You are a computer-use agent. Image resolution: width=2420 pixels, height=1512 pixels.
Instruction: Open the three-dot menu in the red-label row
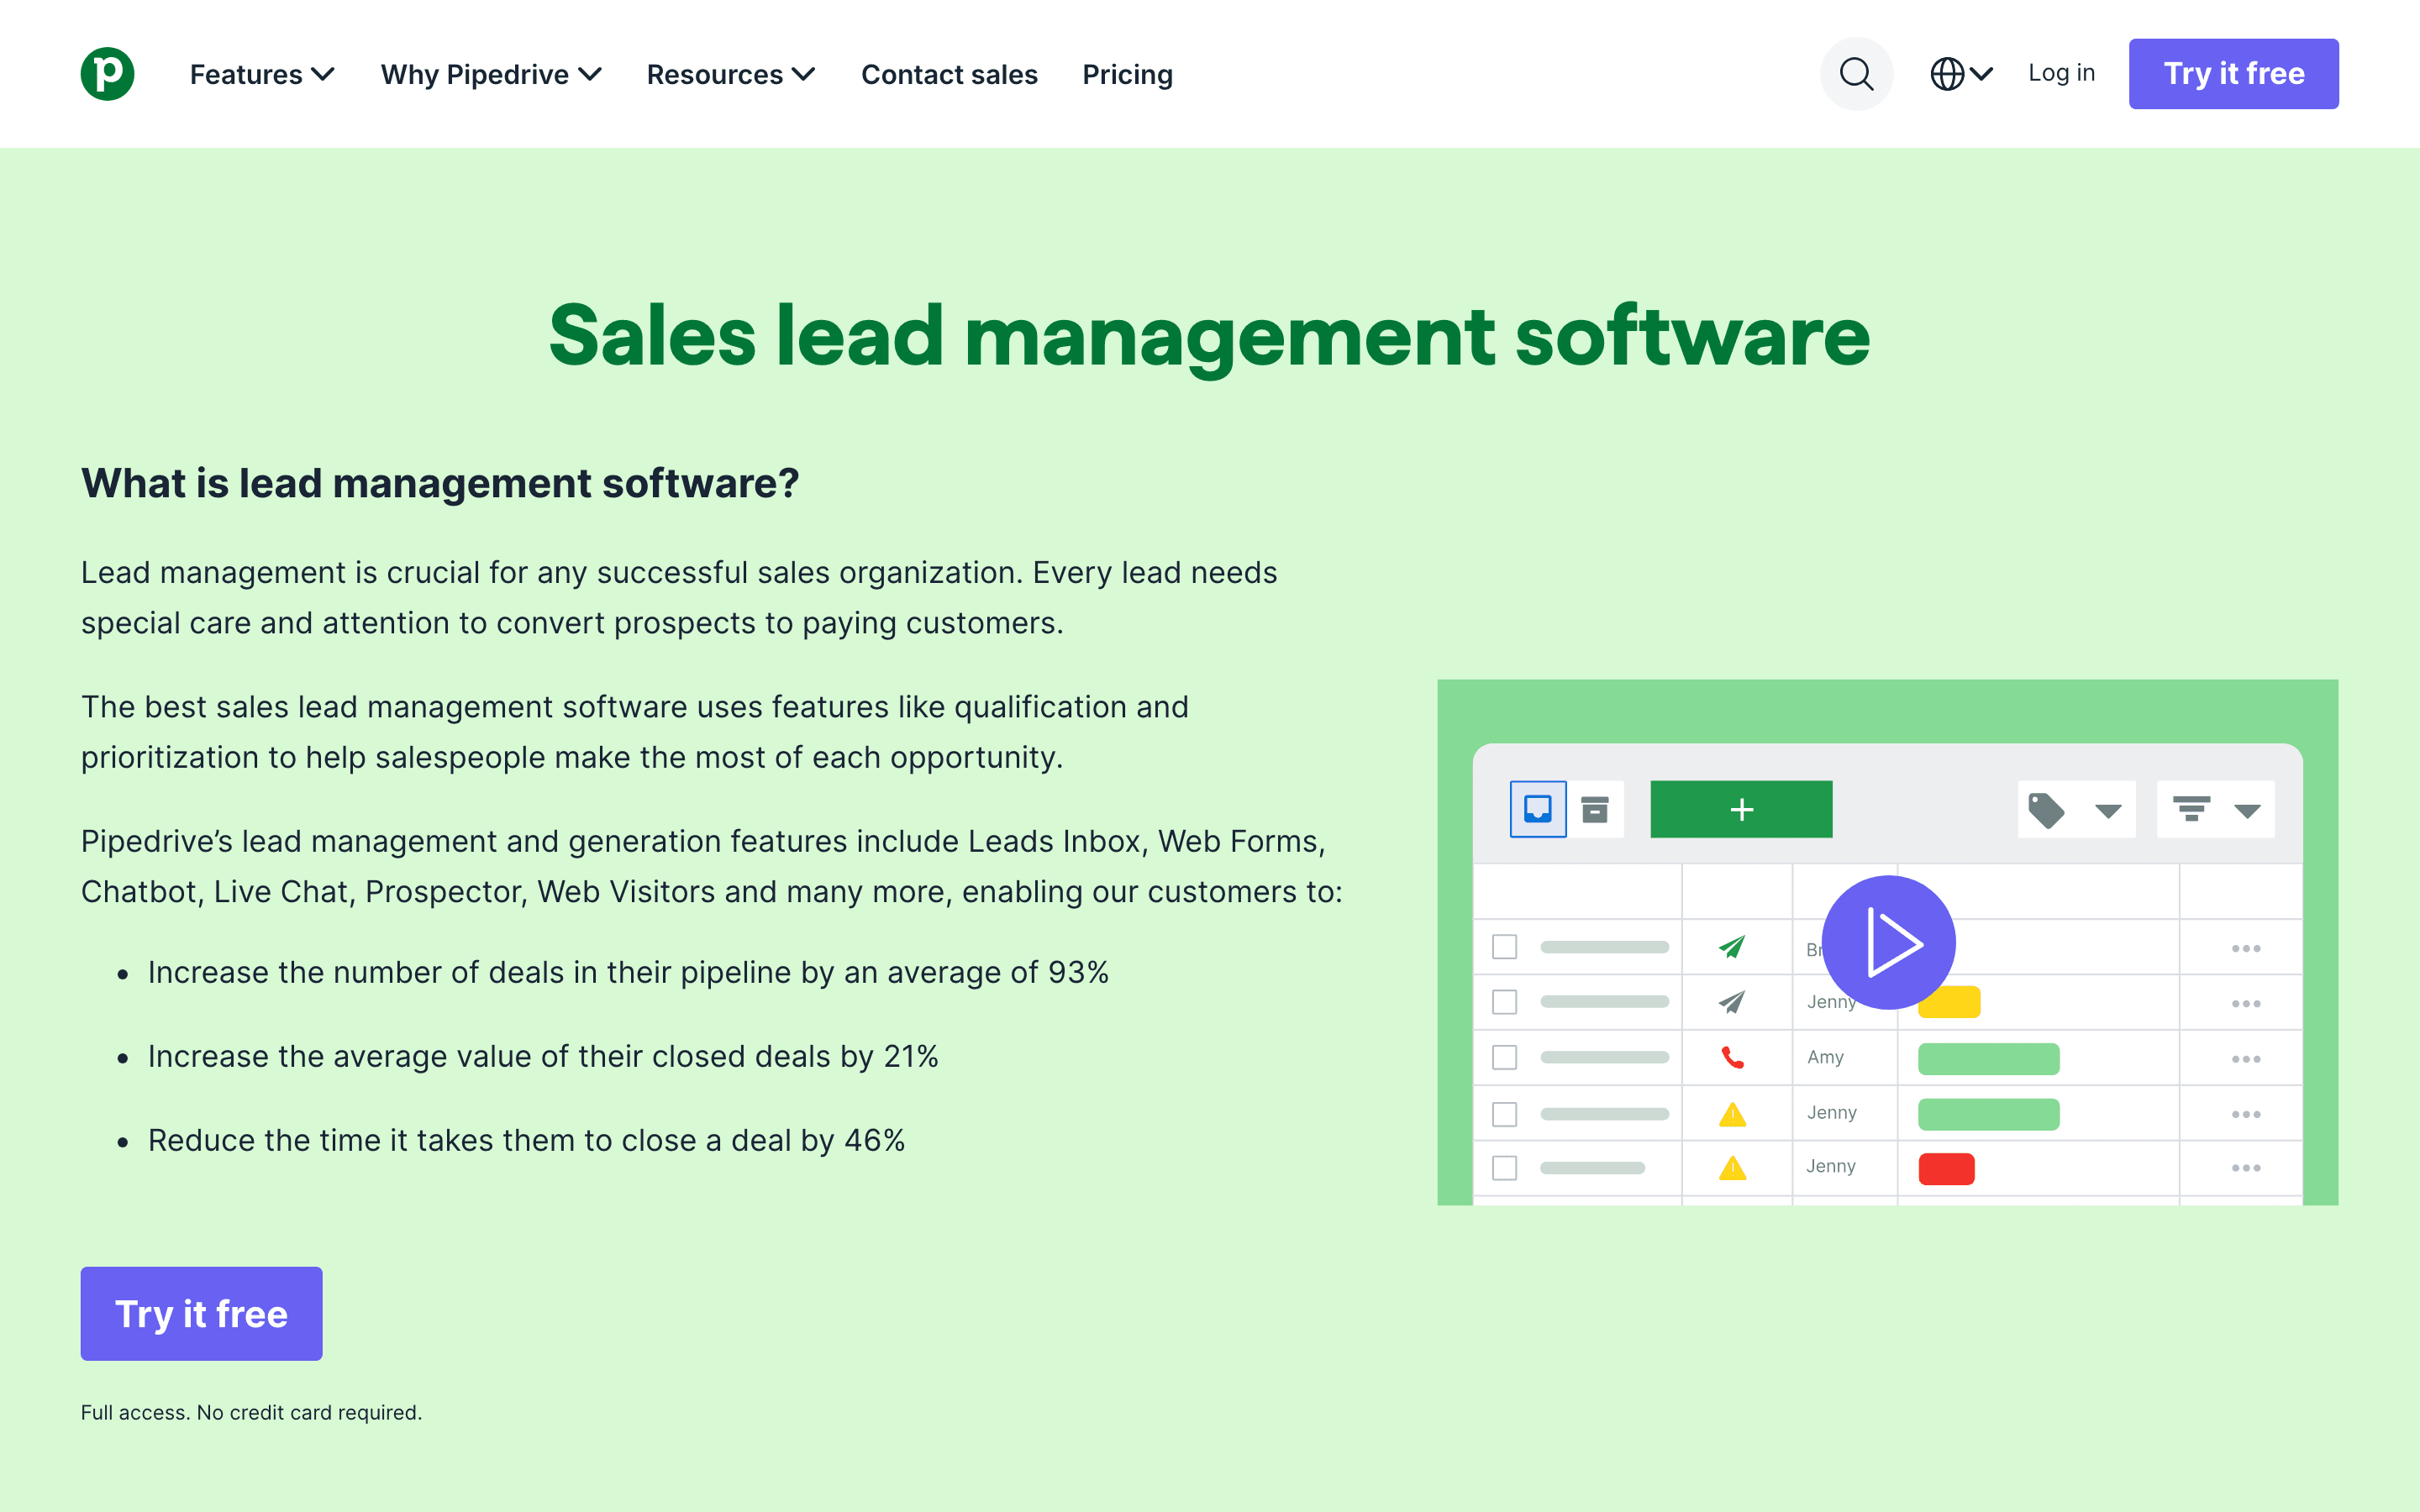2245,1168
